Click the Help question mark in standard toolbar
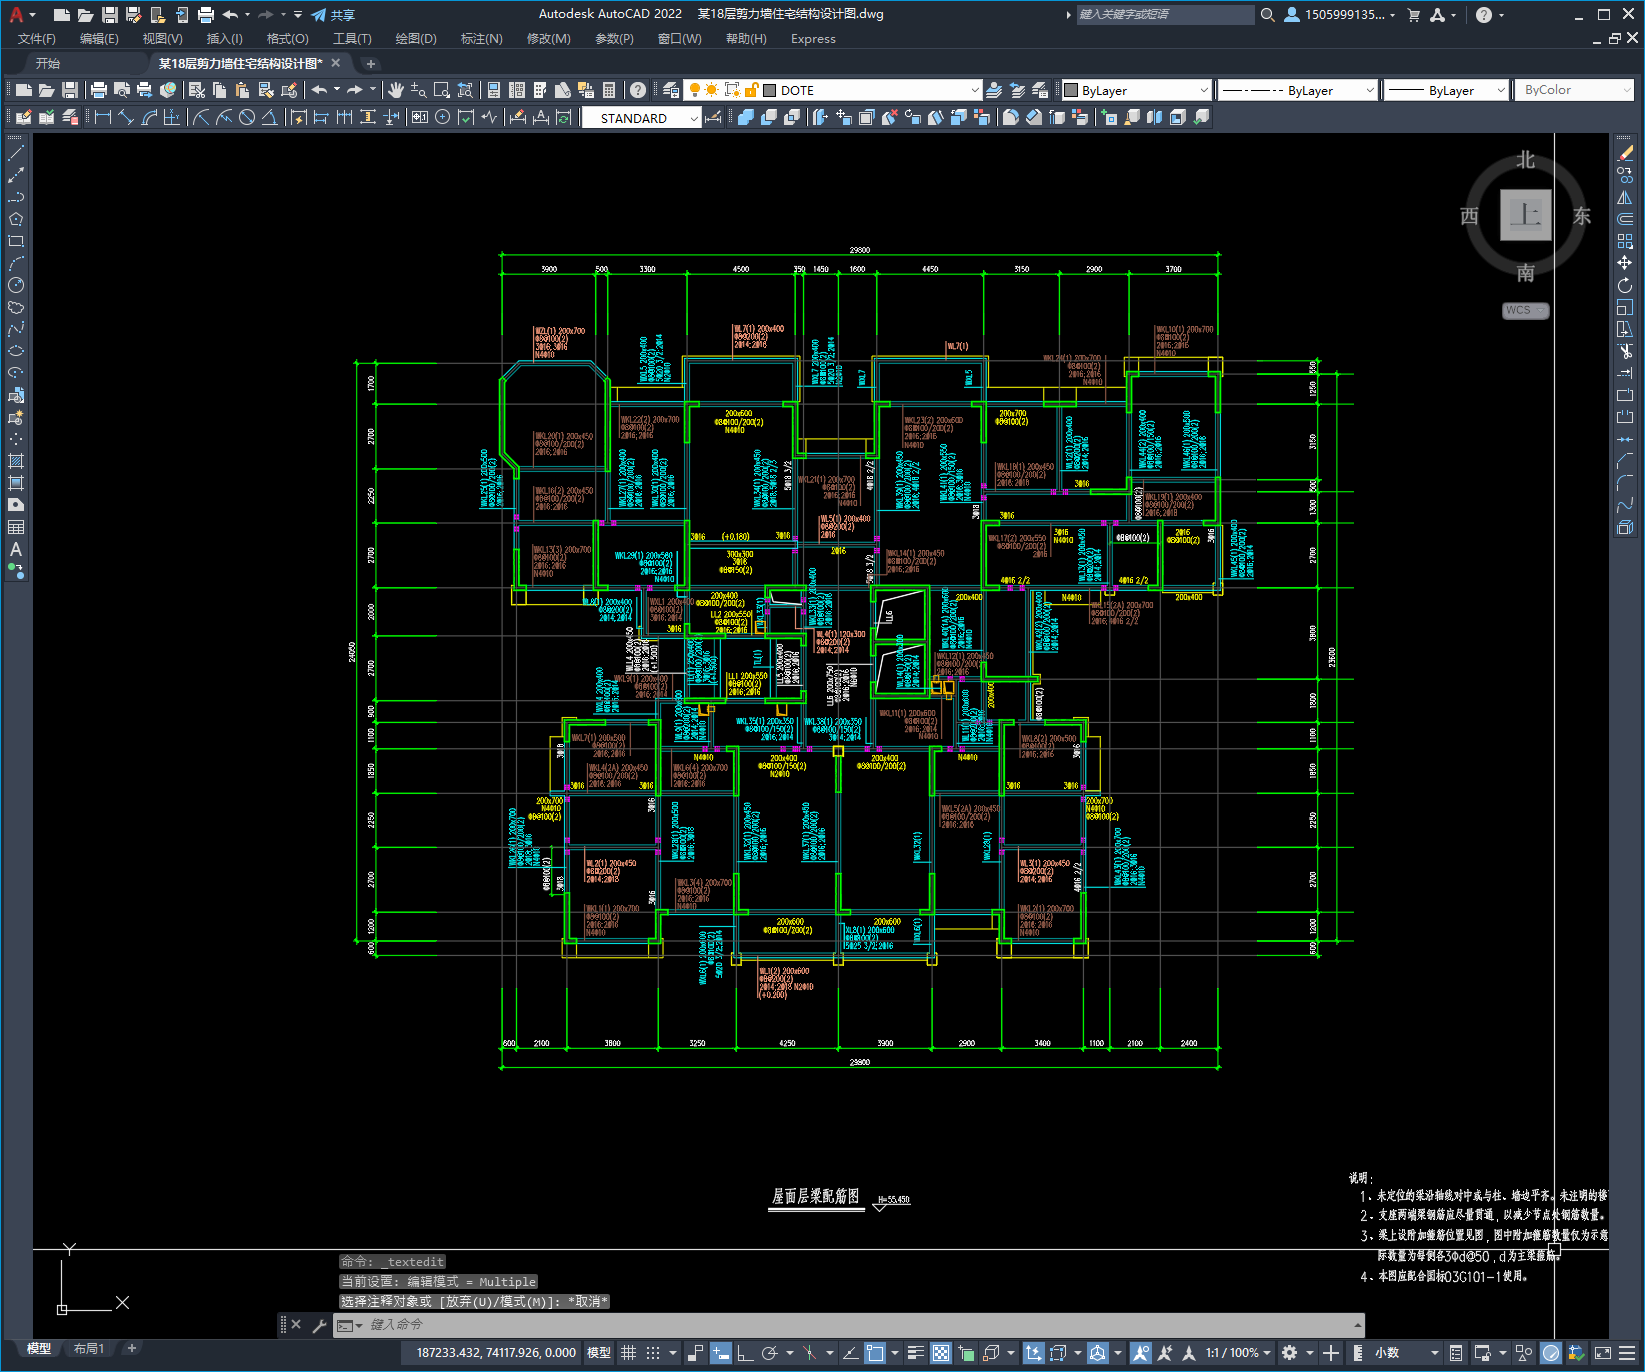Viewport: 1645px width, 1372px height. point(638,90)
